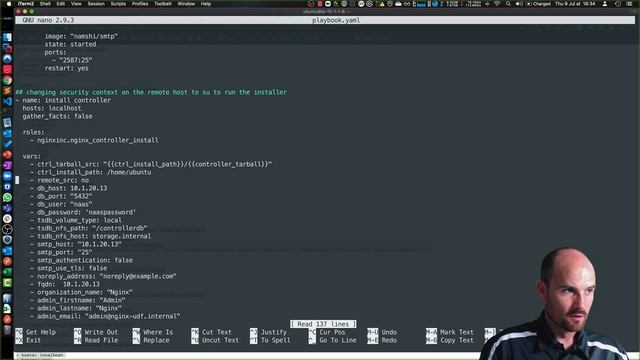The height and width of the screenshot is (360, 640).
Task: Open WhatsApp from the Dock
Action: pos(7,197)
